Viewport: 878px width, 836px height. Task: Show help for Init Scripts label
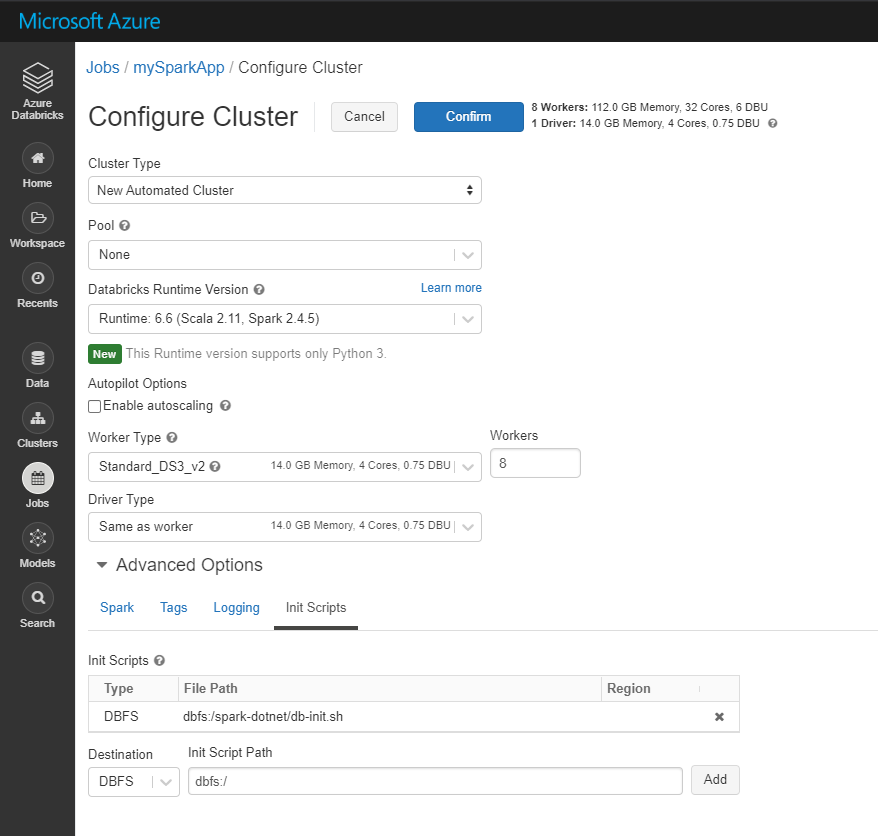click(x=160, y=660)
